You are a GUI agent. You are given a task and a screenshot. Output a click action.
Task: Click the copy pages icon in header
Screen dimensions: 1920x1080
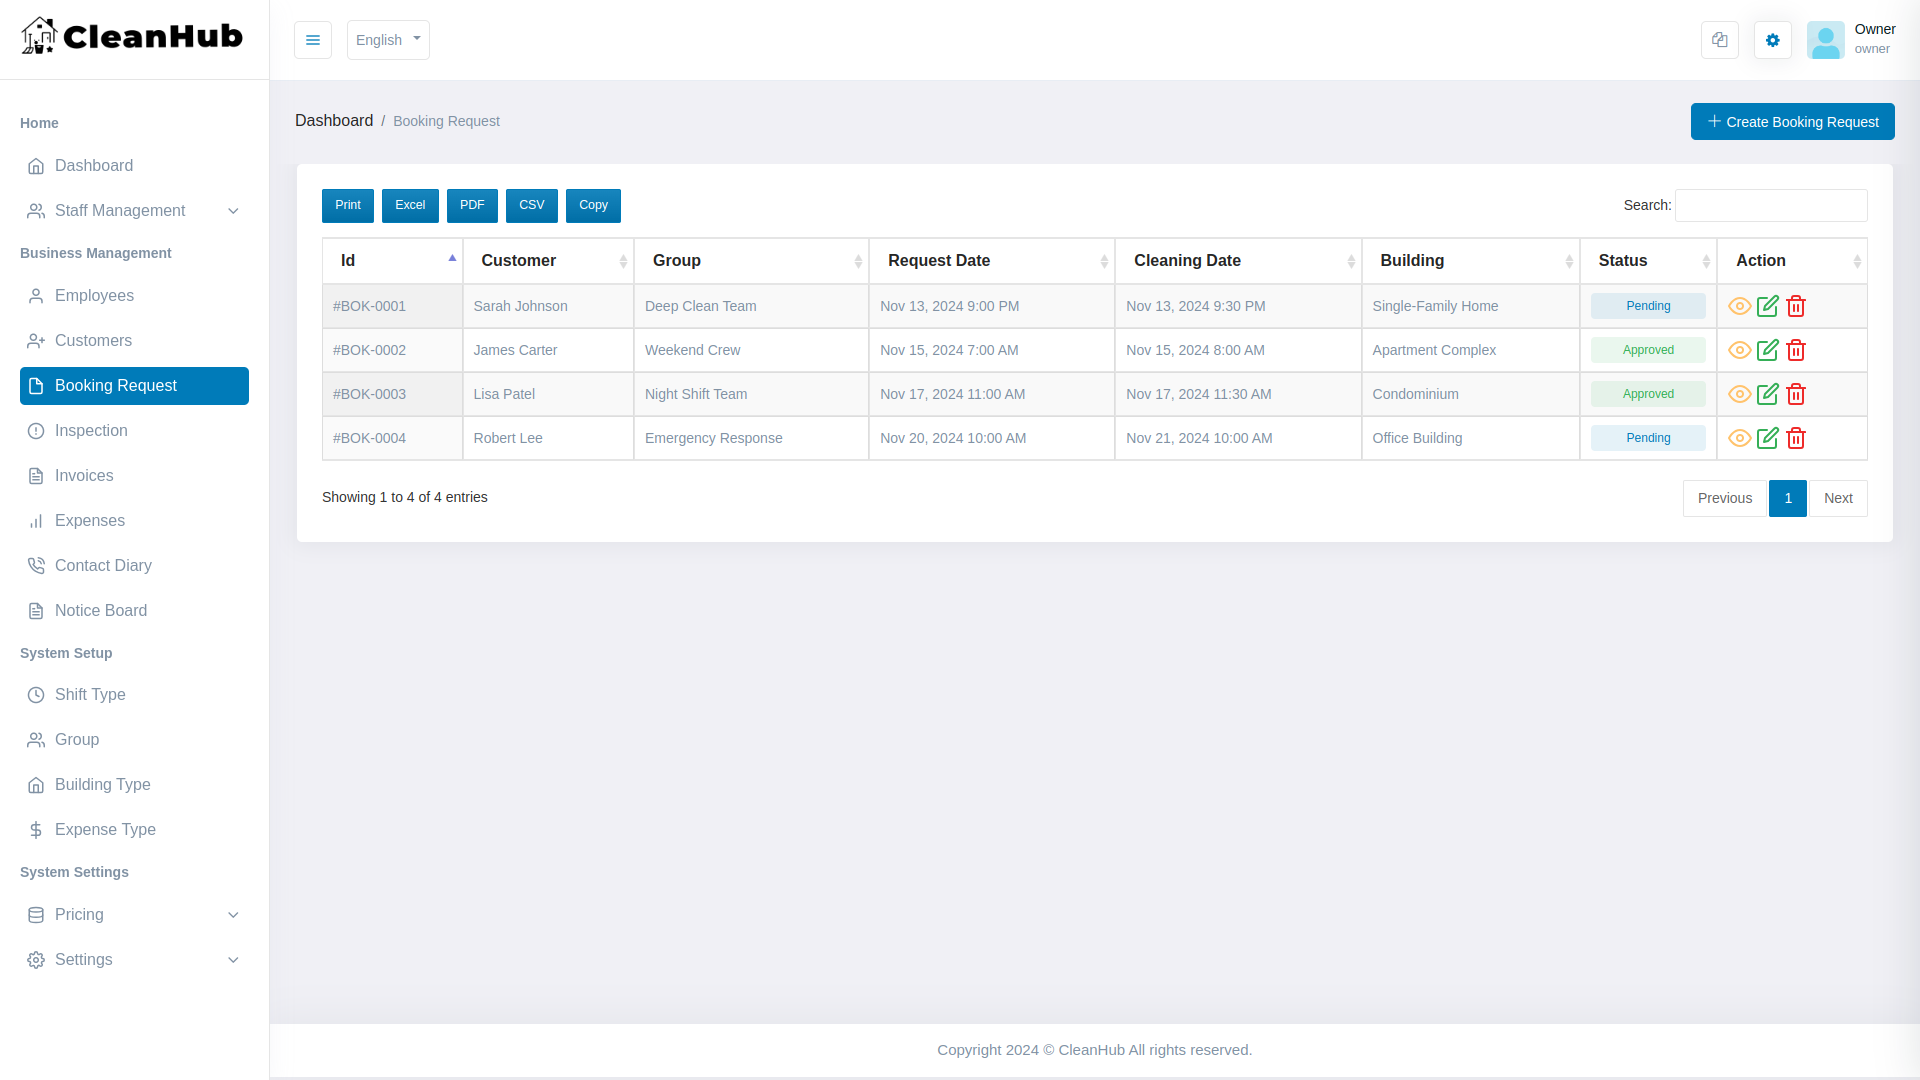(1719, 40)
